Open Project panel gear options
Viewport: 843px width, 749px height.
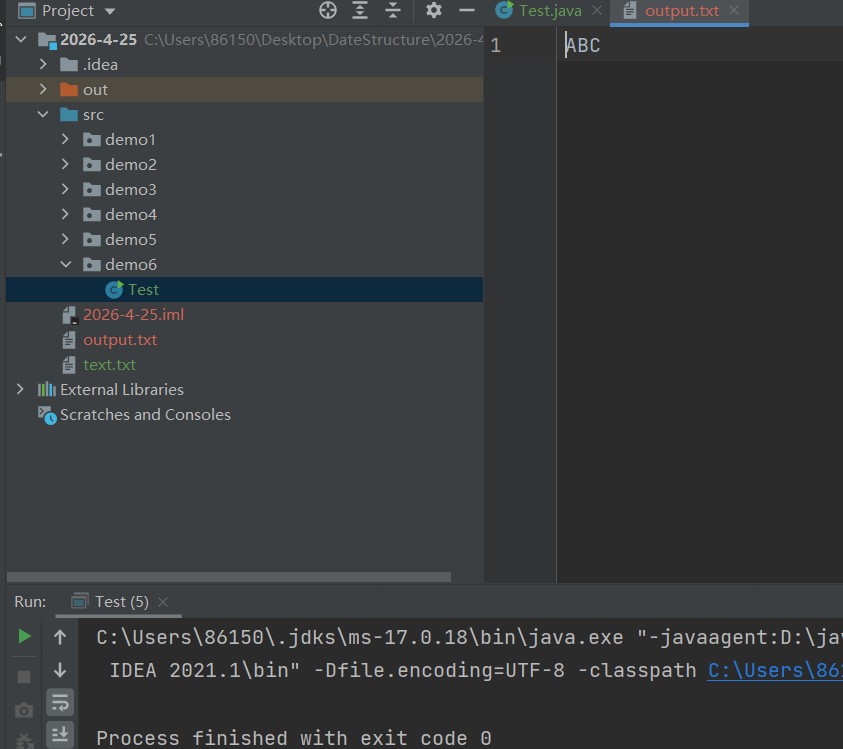click(433, 11)
